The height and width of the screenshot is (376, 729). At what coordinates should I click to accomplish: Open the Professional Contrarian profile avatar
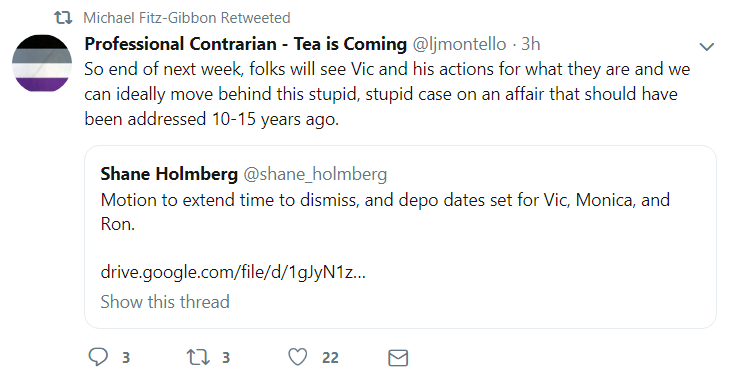(42, 62)
